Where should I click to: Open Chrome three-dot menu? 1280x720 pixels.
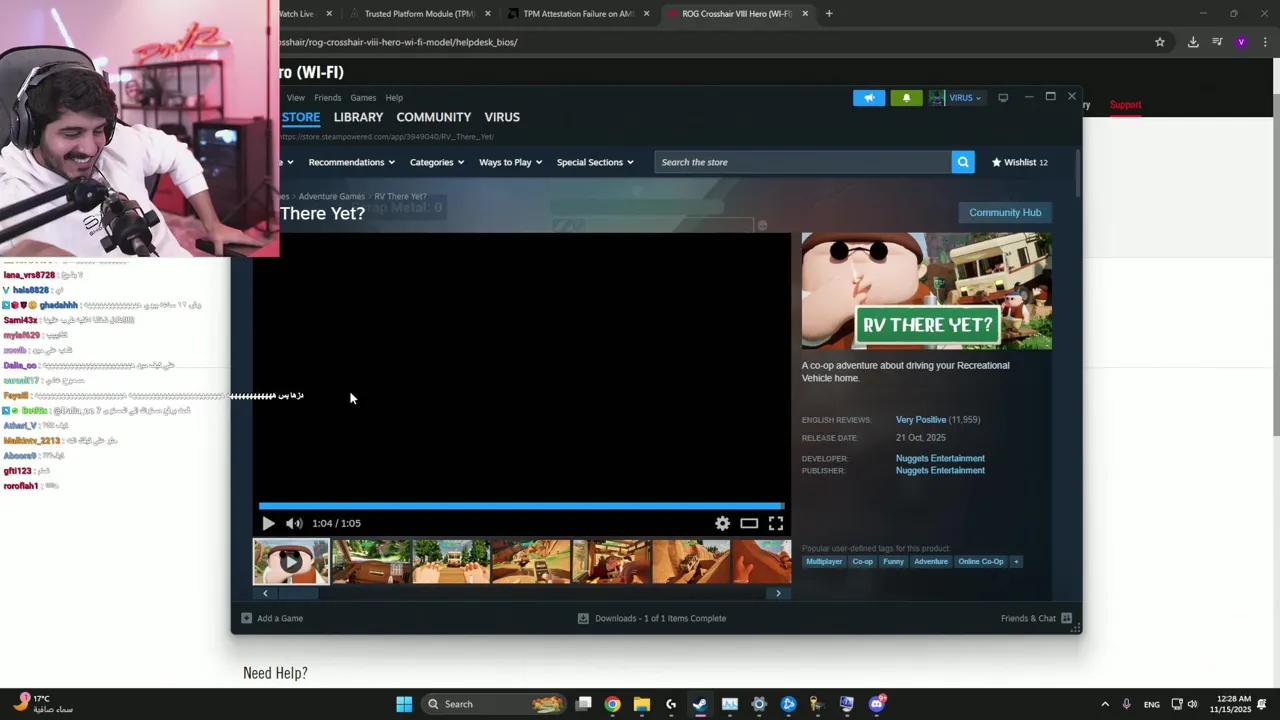click(1265, 42)
